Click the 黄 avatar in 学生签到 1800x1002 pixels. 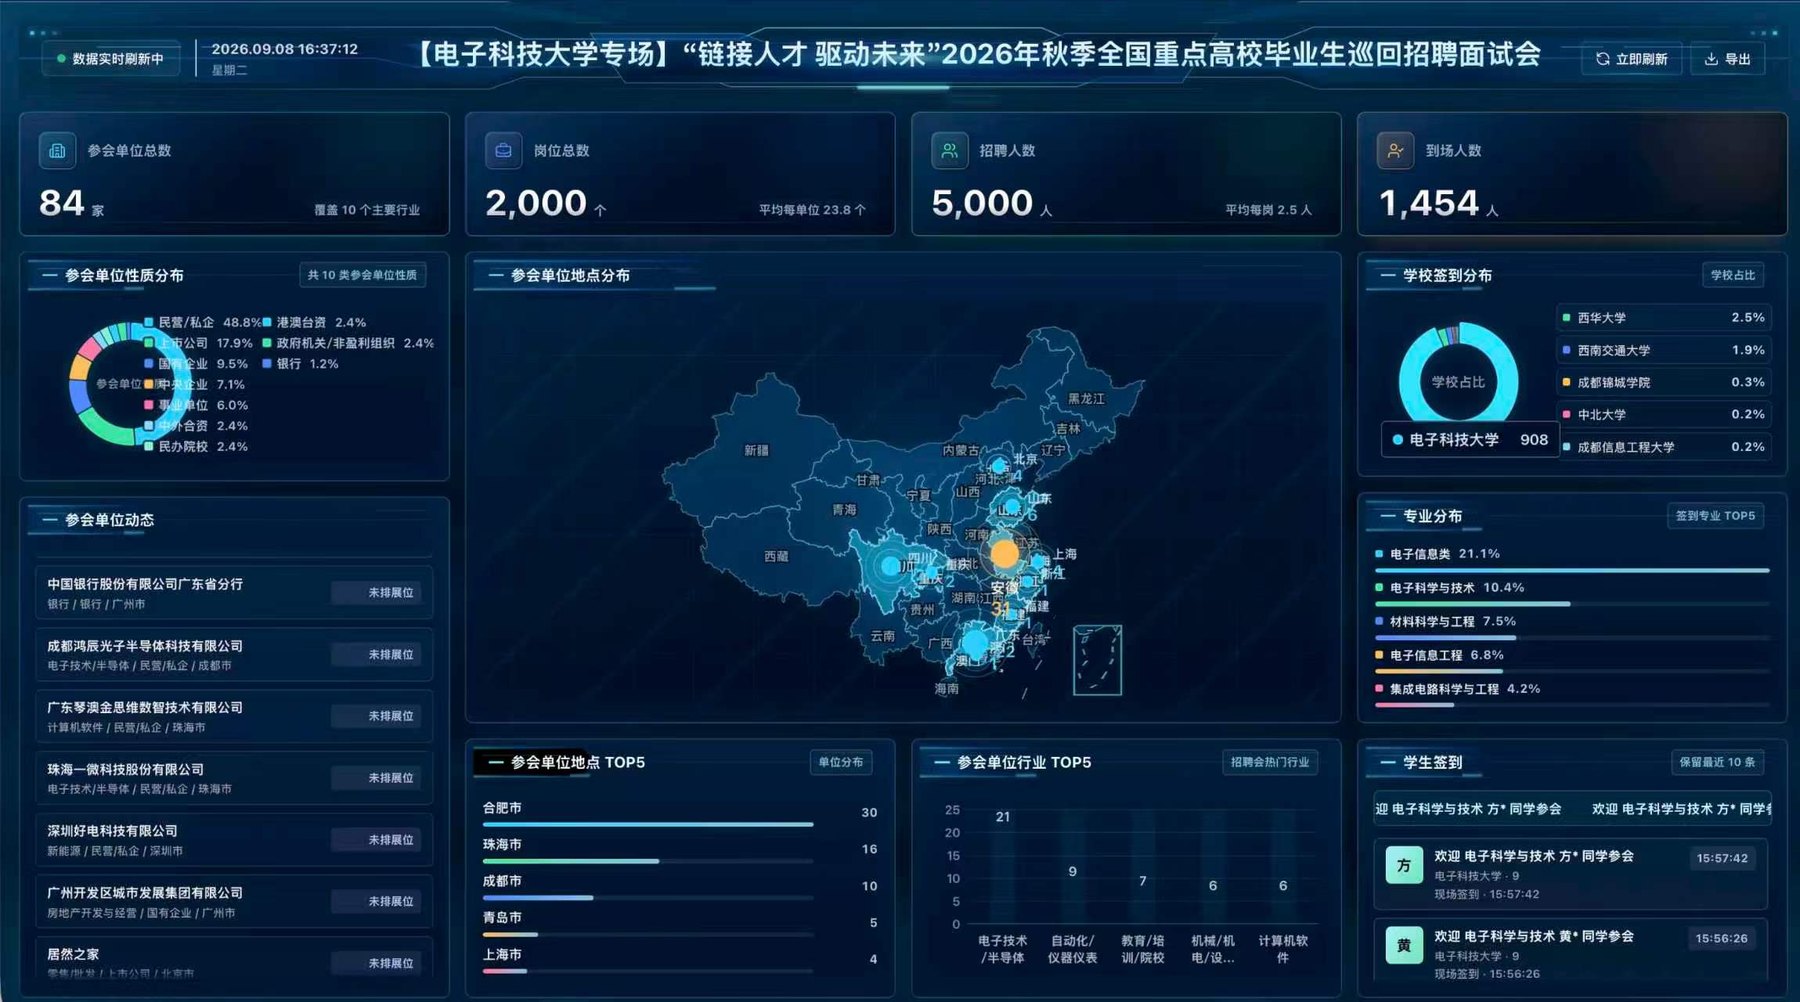click(x=1403, y=945)
